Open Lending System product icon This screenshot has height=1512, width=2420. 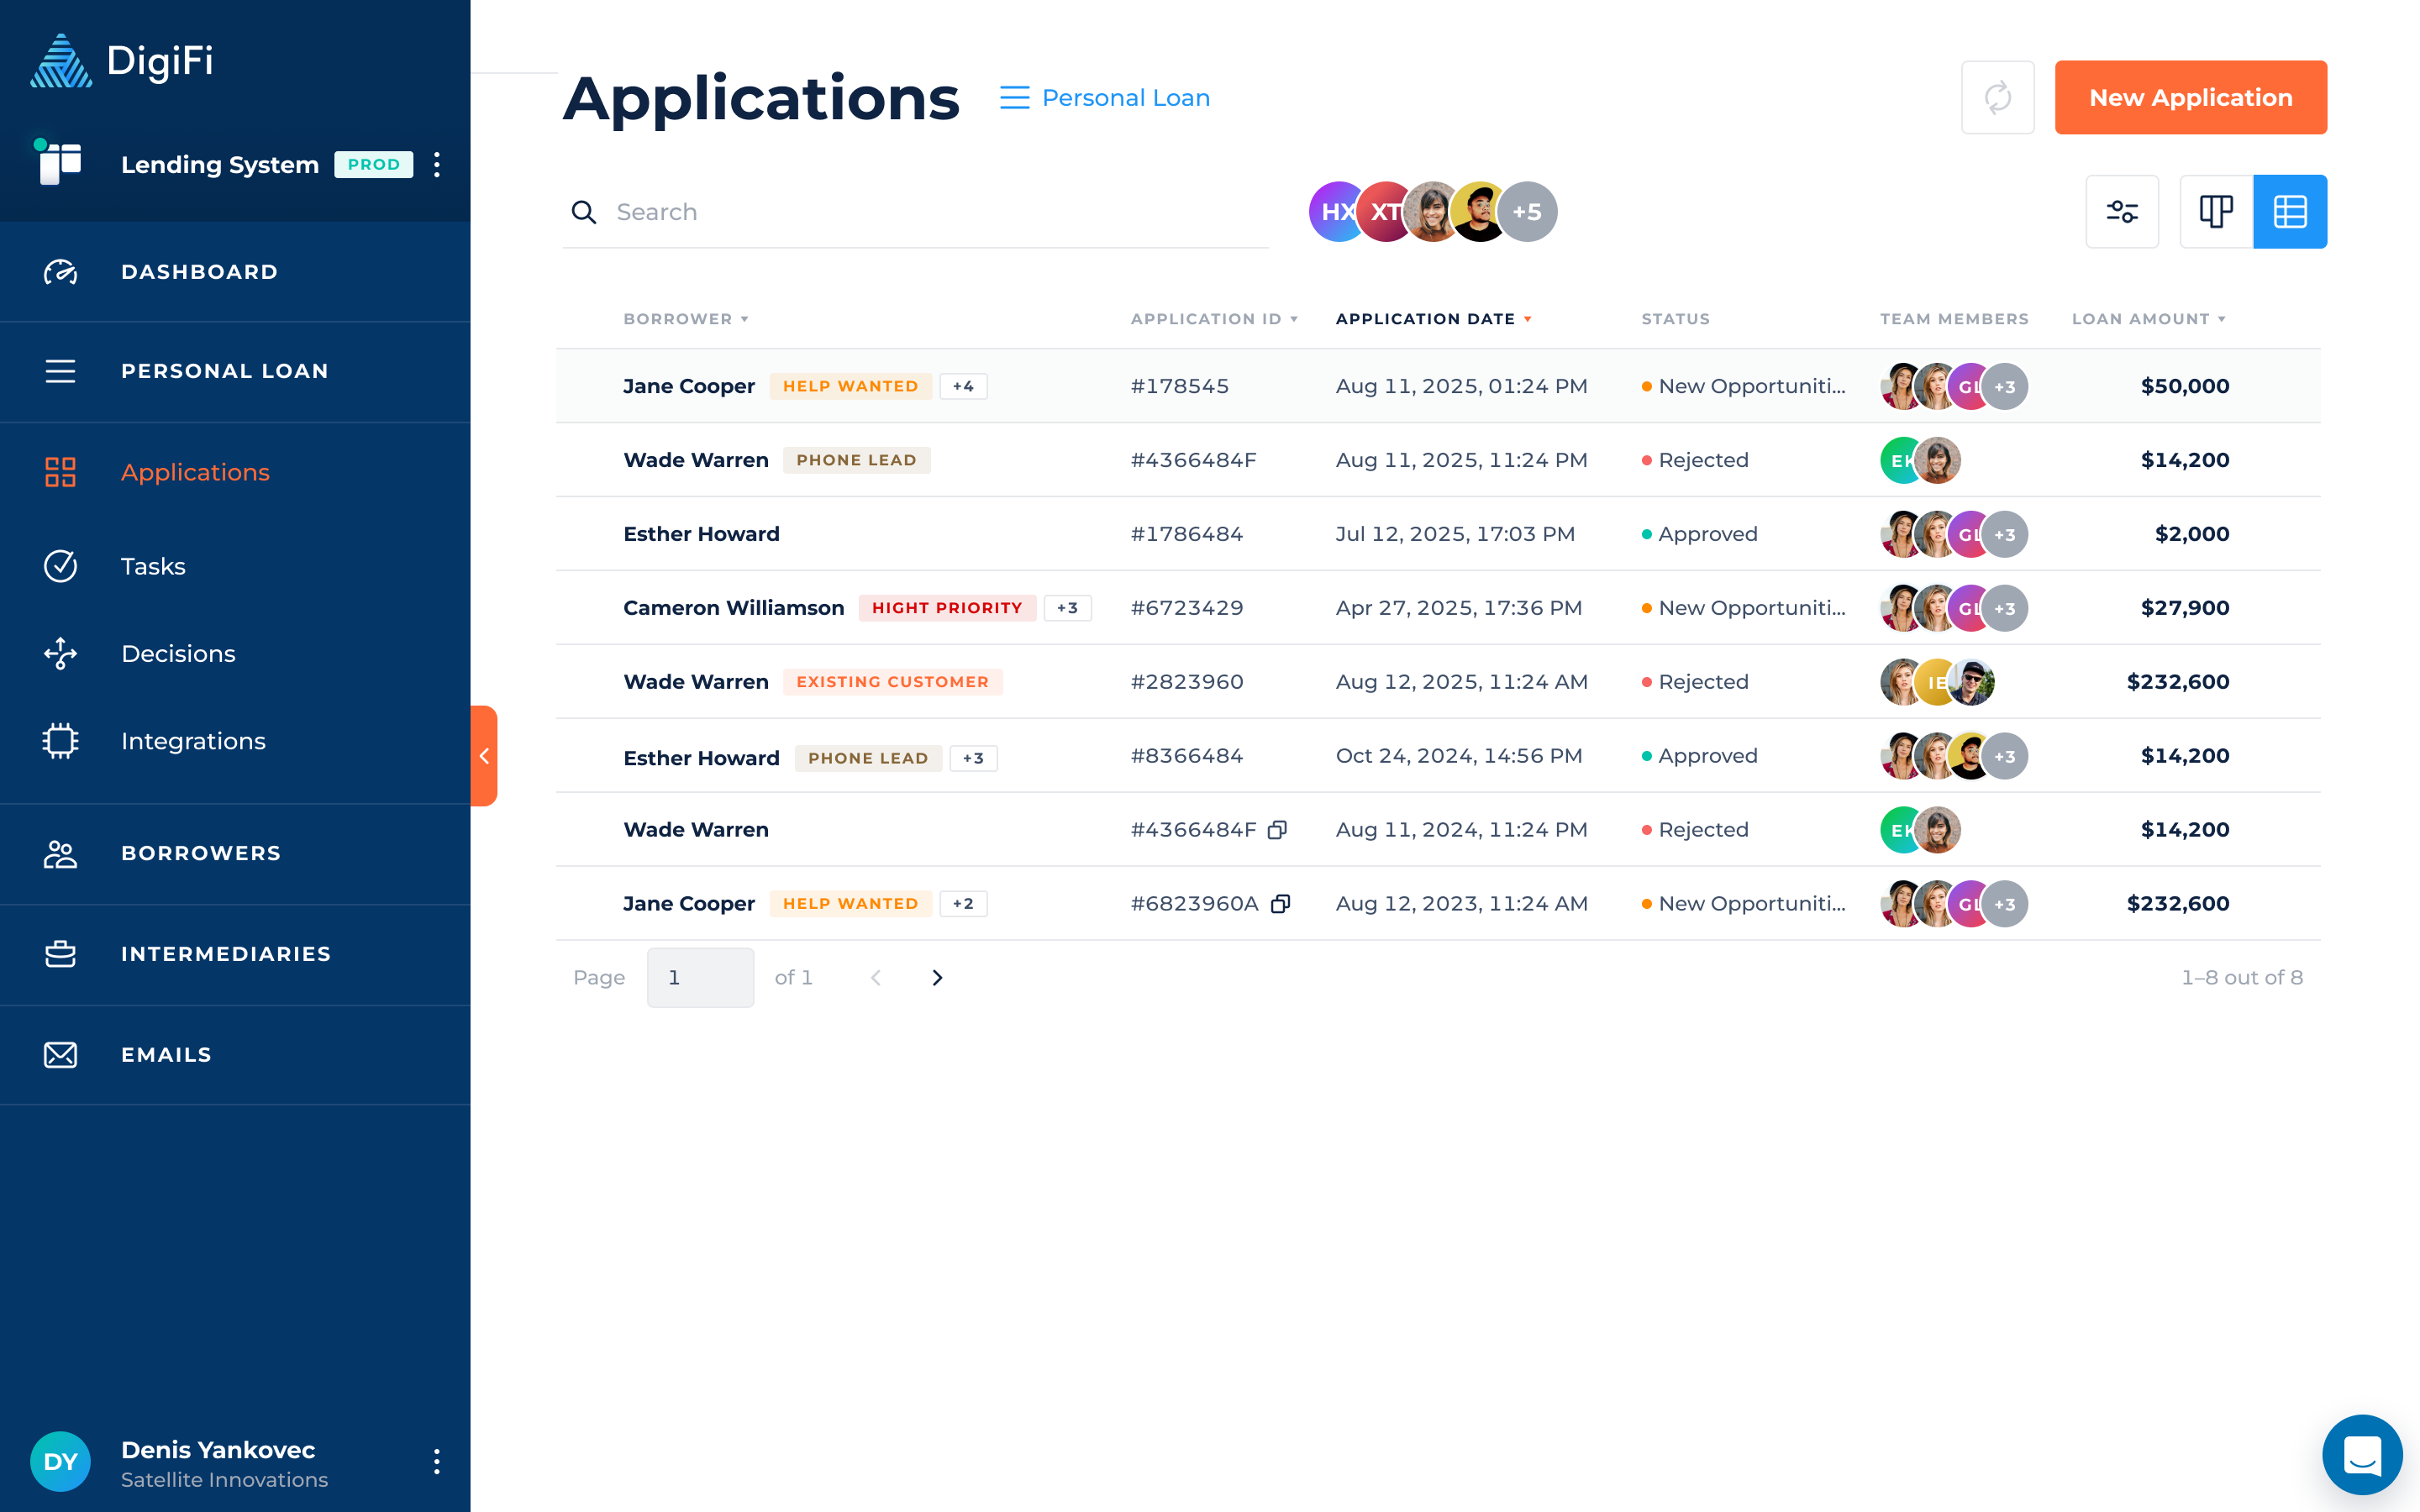coord(60,162)
